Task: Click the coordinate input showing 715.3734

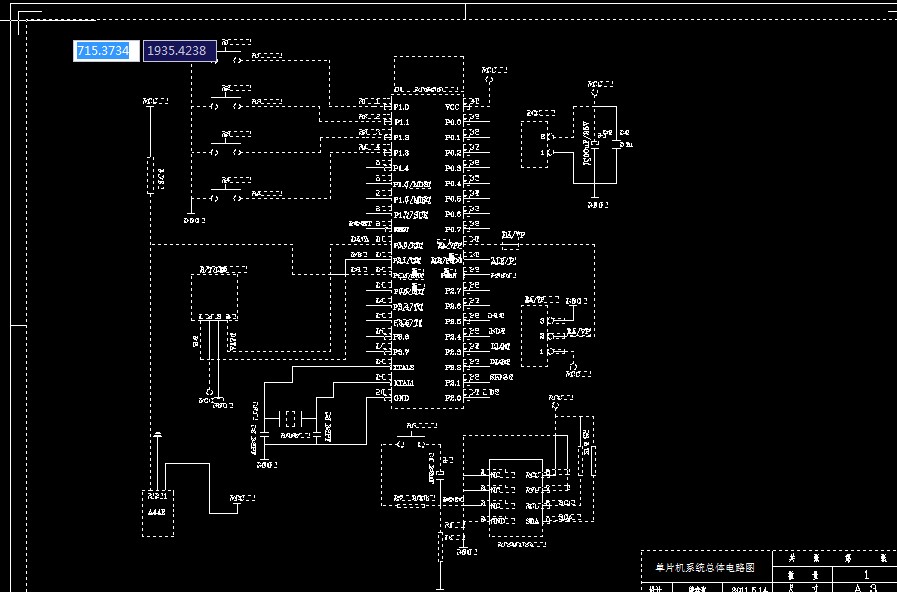Action: pos(106,50)
